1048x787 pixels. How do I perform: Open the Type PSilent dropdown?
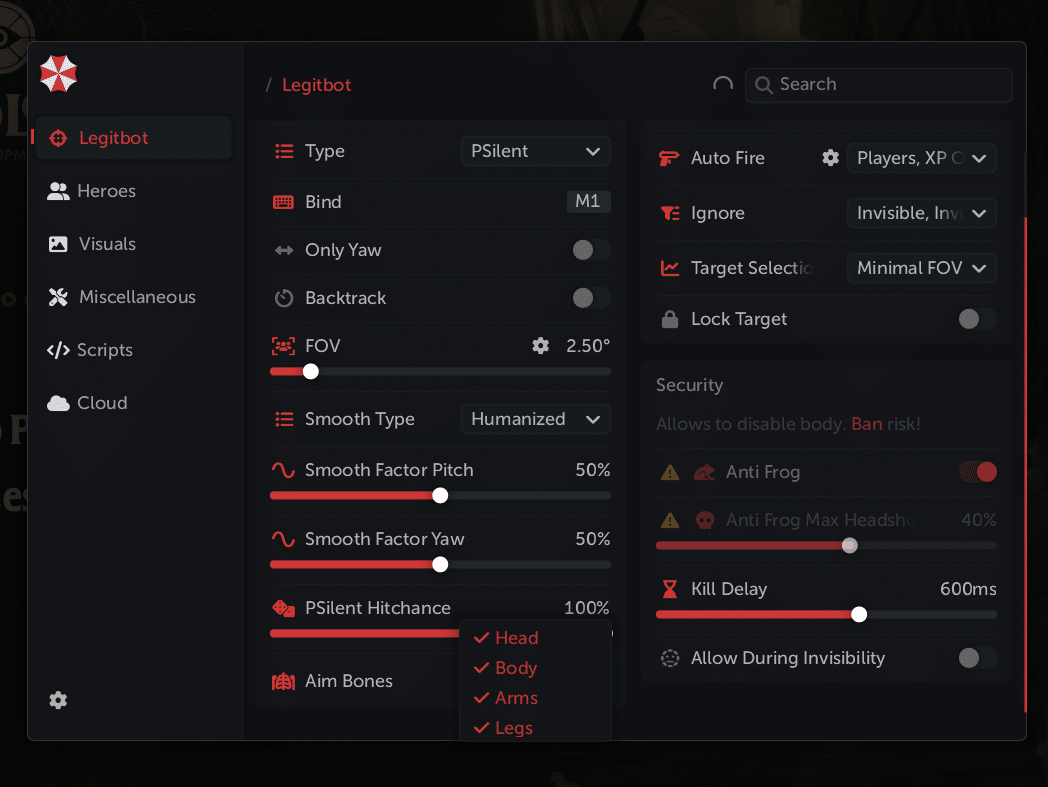pos(536,151)
